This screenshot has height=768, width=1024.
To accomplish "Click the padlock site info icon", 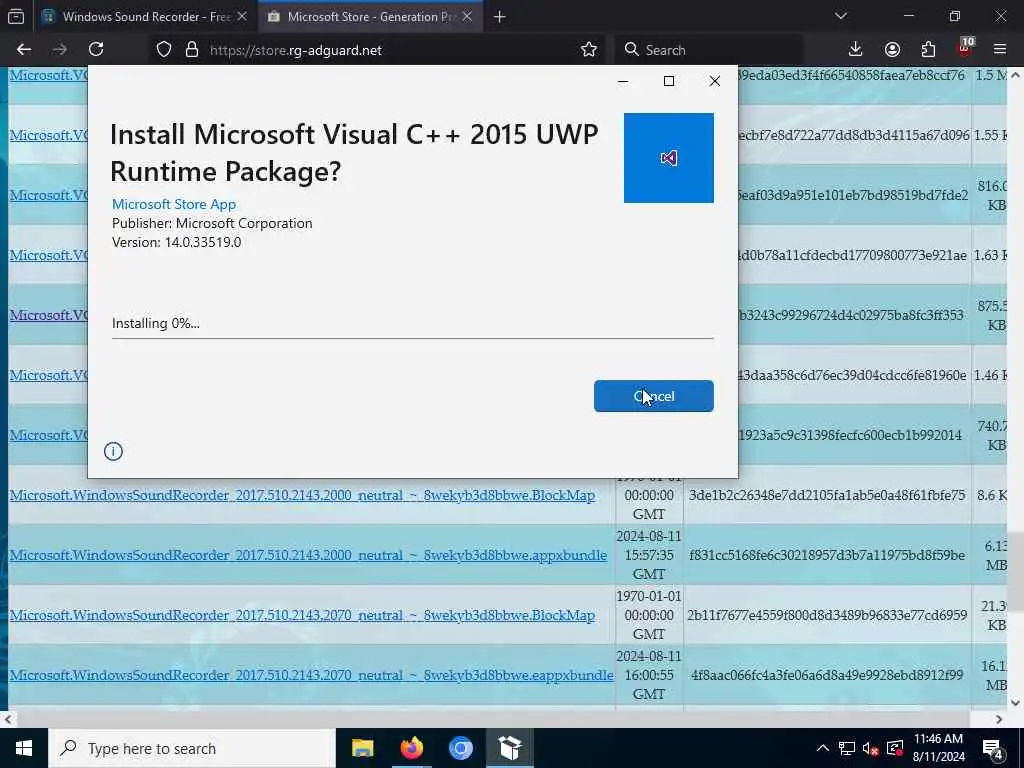I will click(x=192, y=50).
